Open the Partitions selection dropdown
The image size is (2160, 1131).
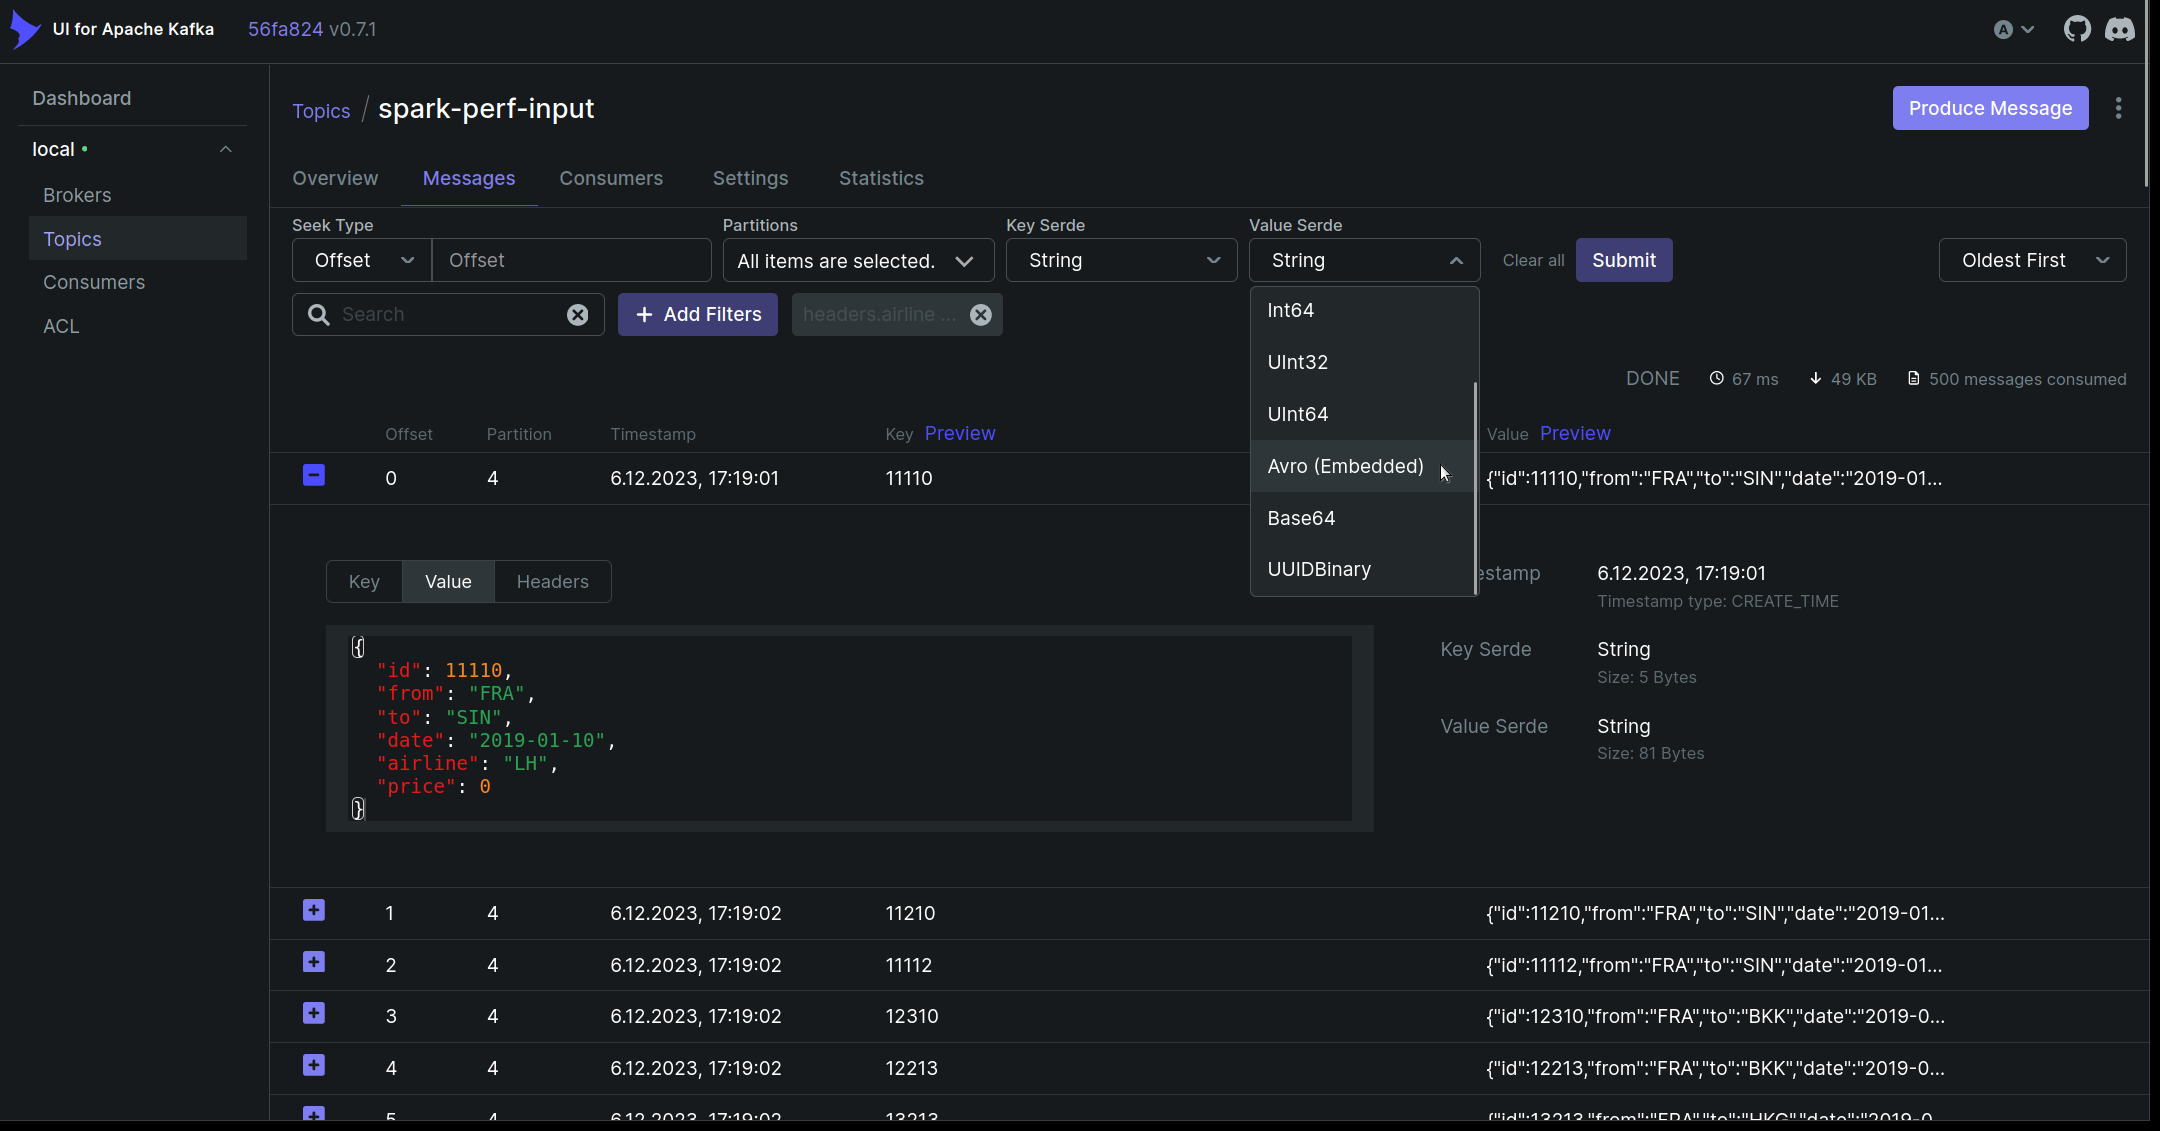857,260
